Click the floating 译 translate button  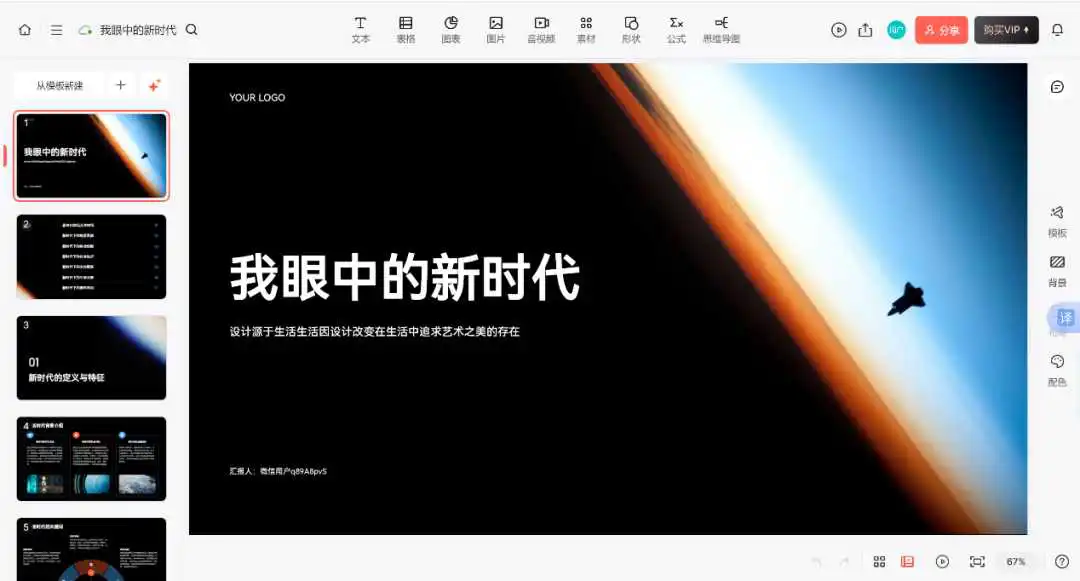pos(1065,317)
